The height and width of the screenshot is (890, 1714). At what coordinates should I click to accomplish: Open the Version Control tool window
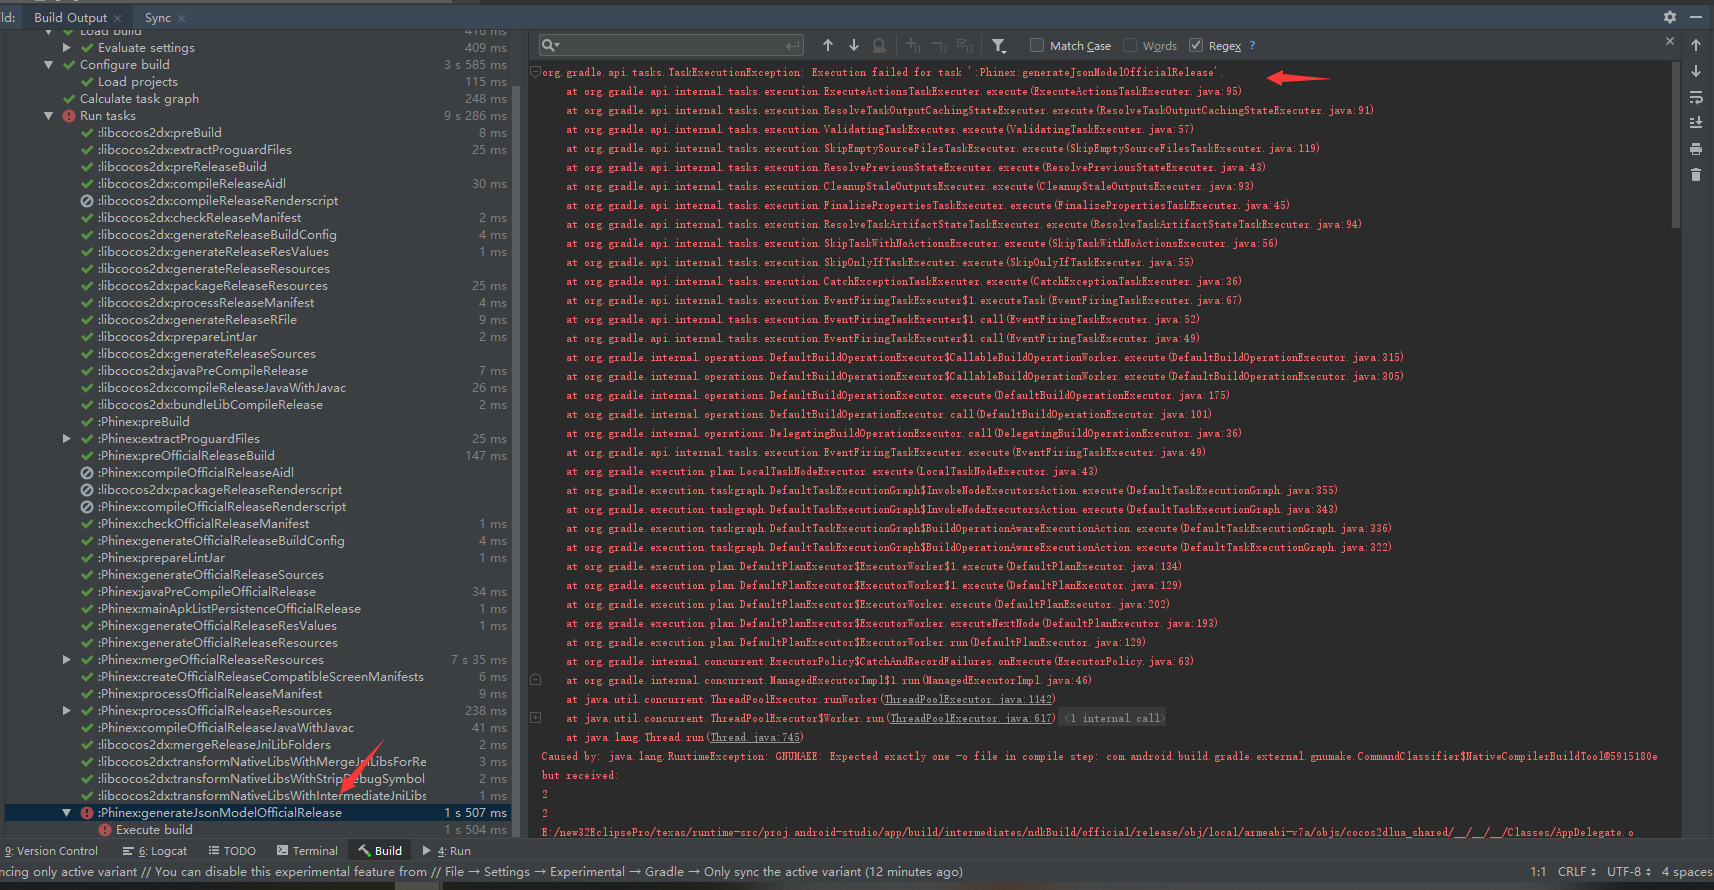(x=51, y=851)
